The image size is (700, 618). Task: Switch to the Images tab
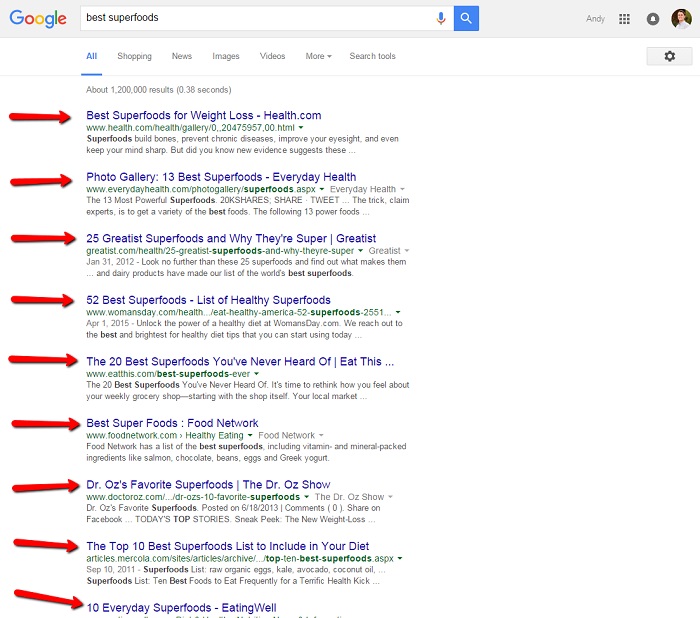pos(225,56)
